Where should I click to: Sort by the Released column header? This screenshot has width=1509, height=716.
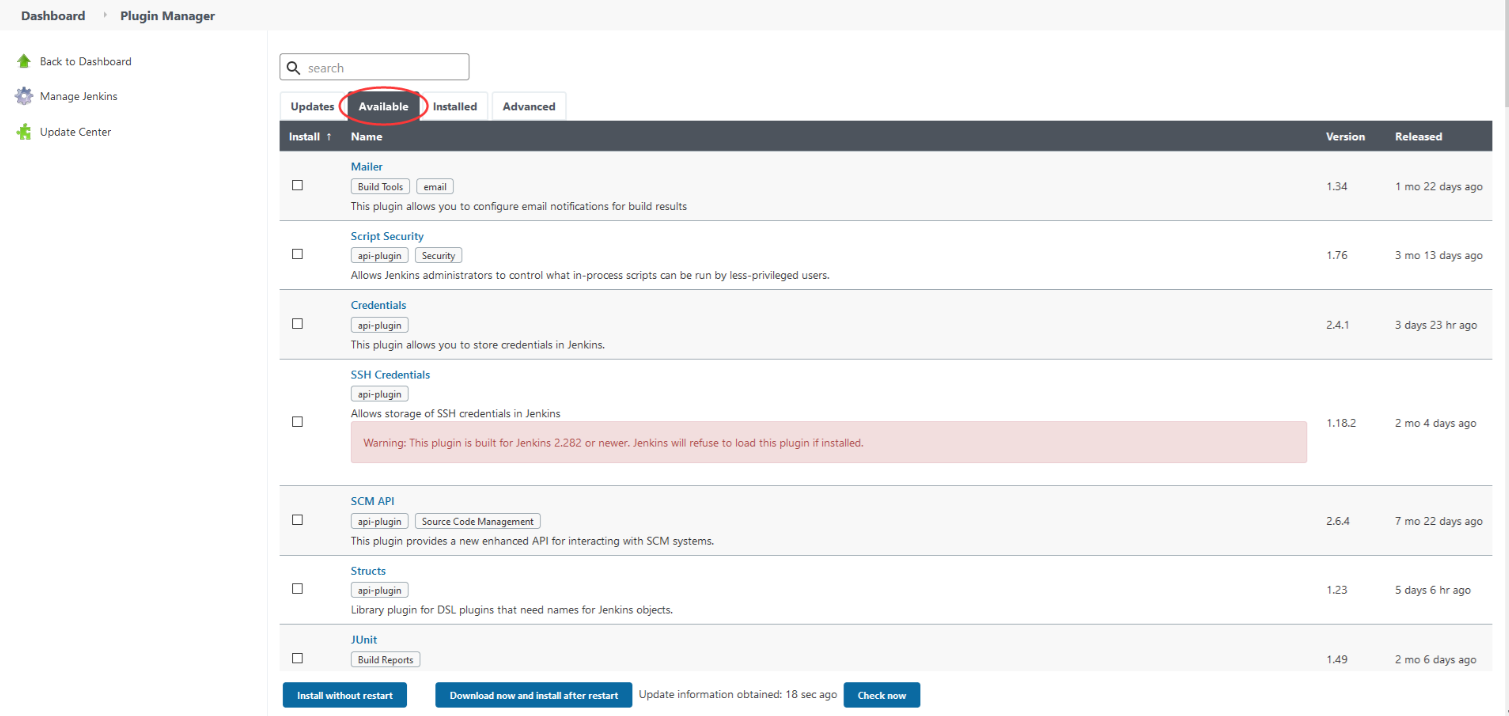1418,137
